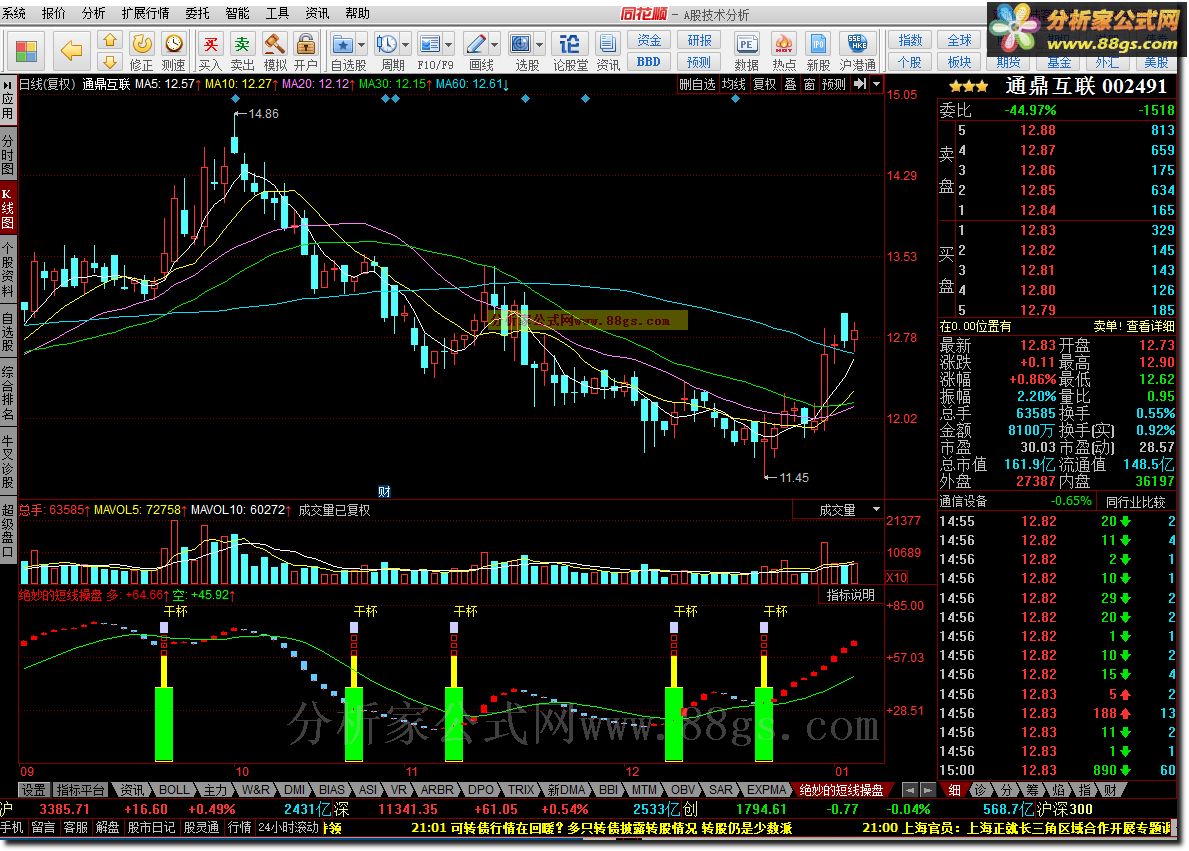Open the 系统 menu

point(14,13)
